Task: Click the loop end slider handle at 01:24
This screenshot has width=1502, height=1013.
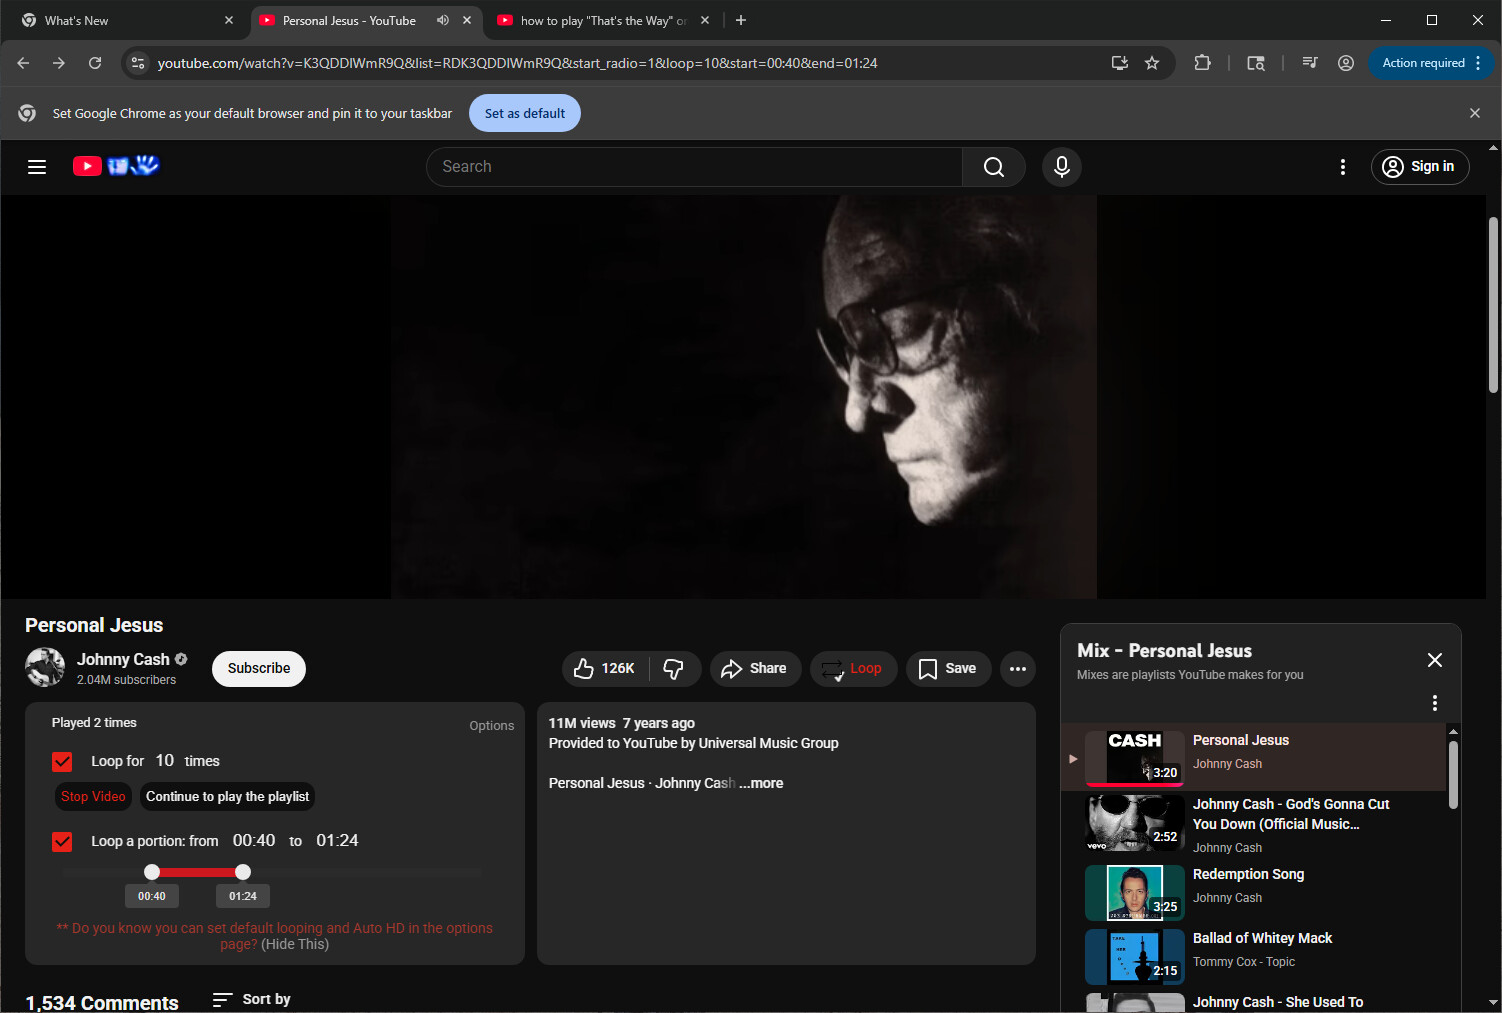Action: (x=243, y=872)
